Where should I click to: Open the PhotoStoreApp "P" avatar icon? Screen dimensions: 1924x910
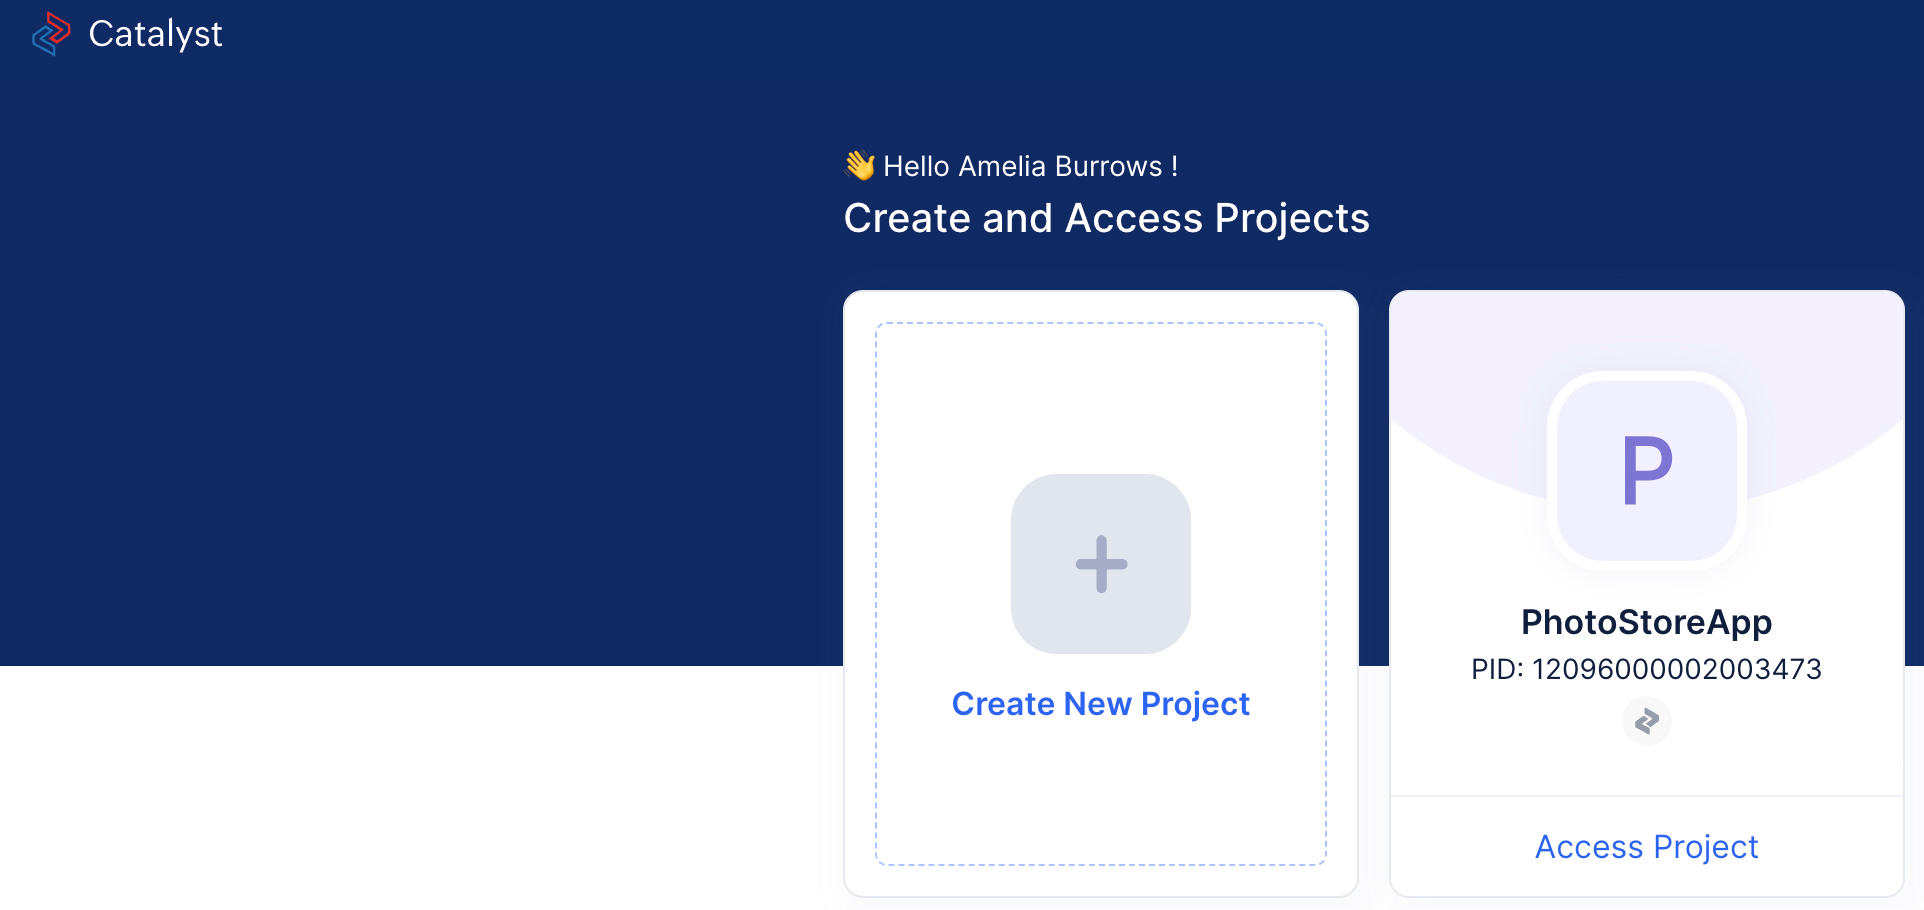[1646, 470]
